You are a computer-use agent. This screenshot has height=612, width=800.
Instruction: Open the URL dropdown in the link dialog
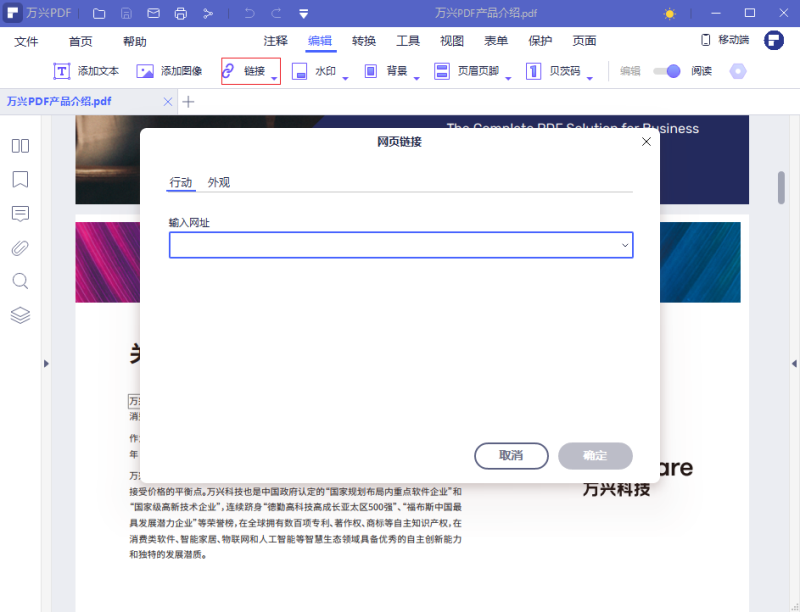click(x=624, y=244)
